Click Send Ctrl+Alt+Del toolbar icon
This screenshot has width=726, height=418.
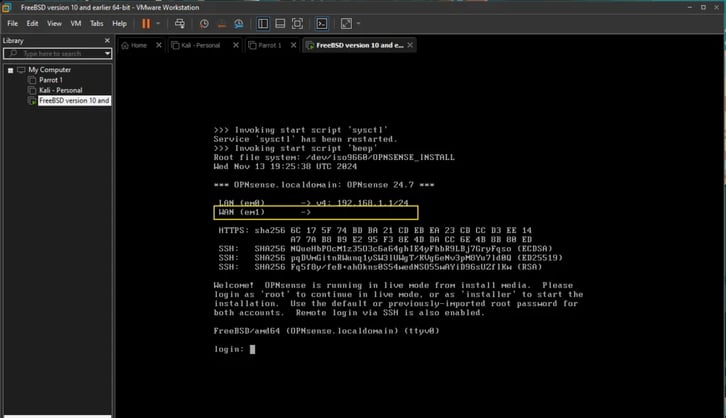[180, 24]
